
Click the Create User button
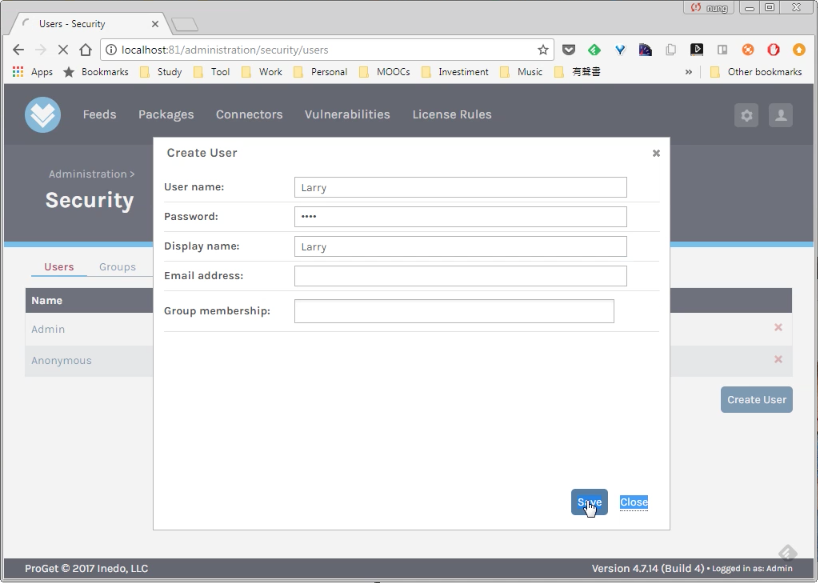click(x=756, y=400)
